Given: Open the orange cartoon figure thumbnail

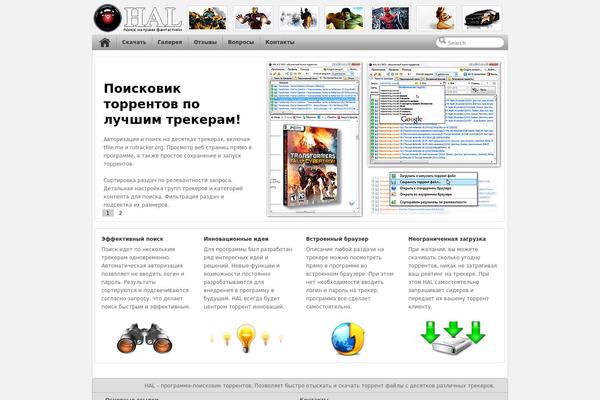Looking at the screenshot, I should click(436, 18).
